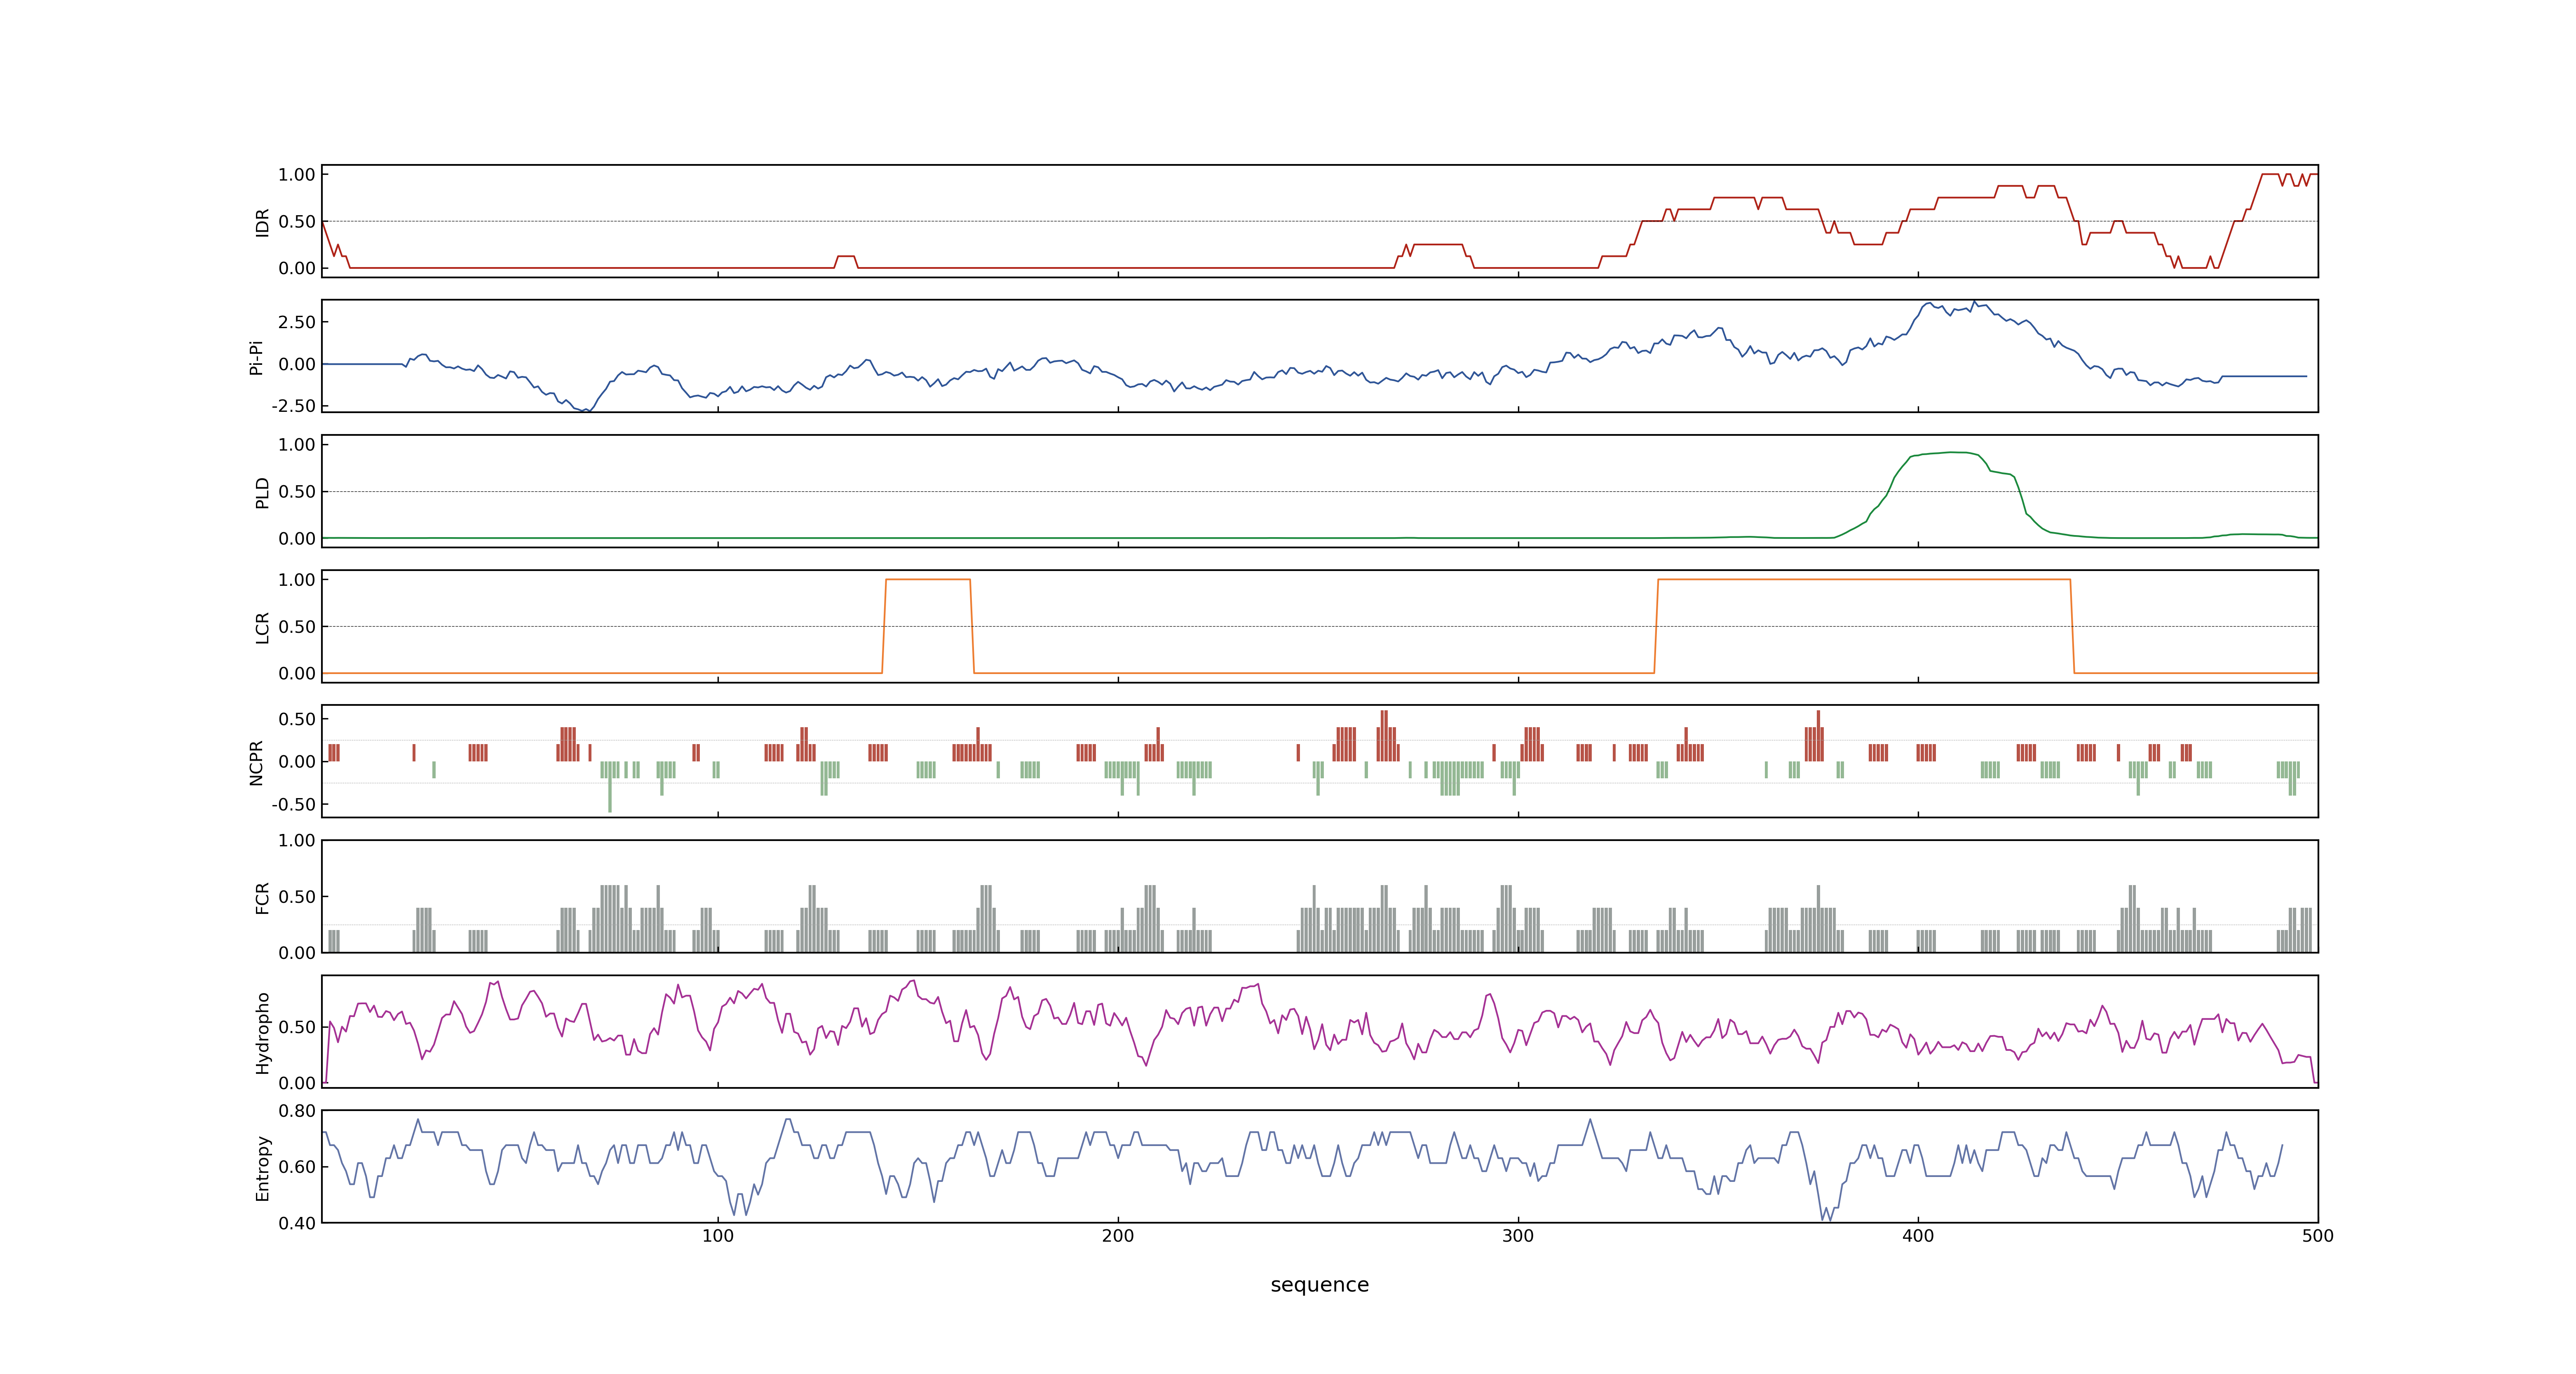Click the FCR y-axis label
This screenshot has width=2576, height=1374.
pyautogui.click(x=262, y=897)
